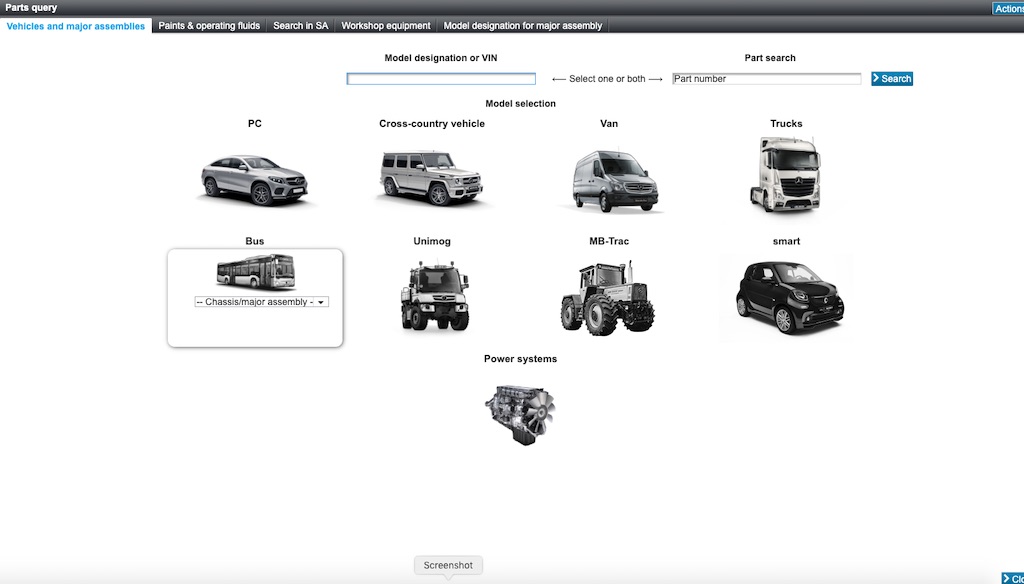Viewport: 1024px width, 584px height.
Task: Select the PC coupe vehicle image
Action: (x=254, y=179)
